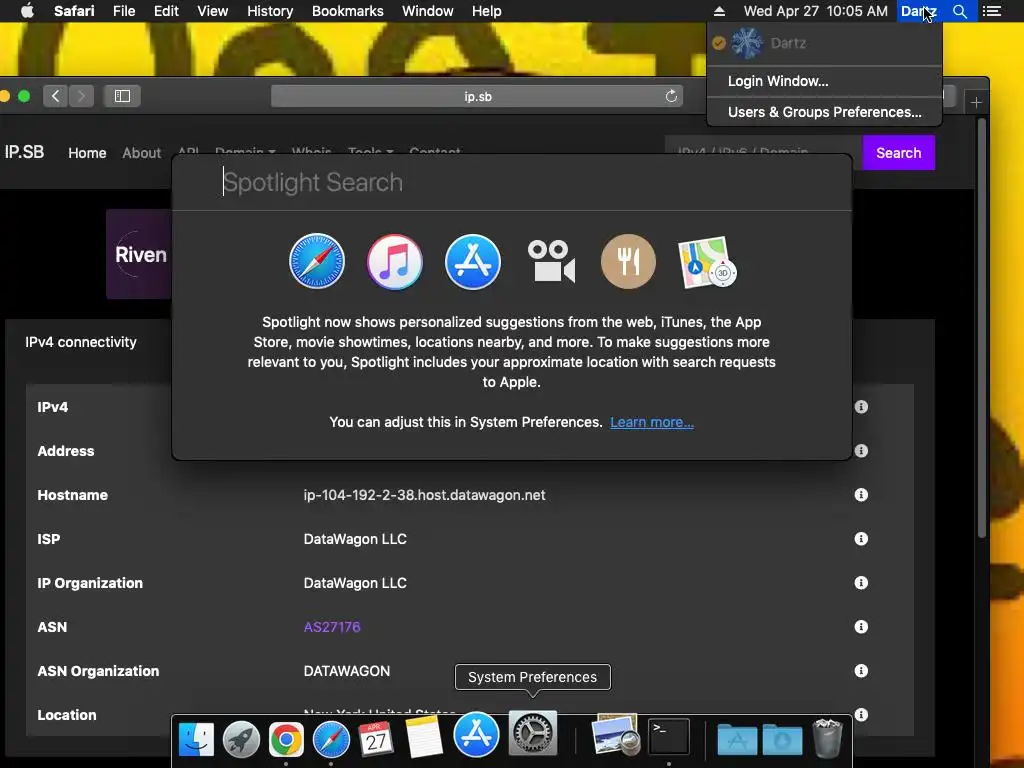Open Terminal from the Dock
The width and height of the screenshot is (1024, 768).
click(x=669, y=736)
